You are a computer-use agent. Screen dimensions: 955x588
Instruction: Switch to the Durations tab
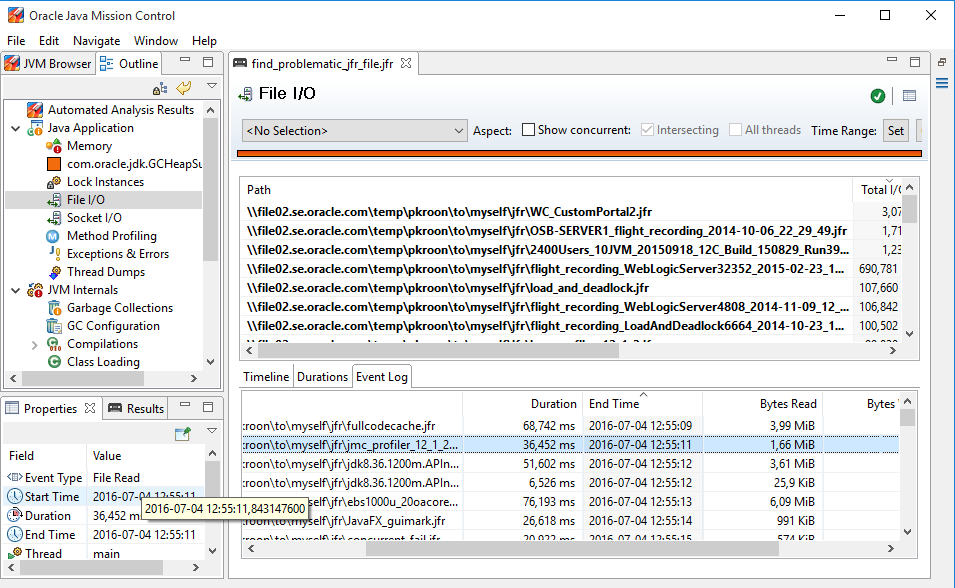322,377
